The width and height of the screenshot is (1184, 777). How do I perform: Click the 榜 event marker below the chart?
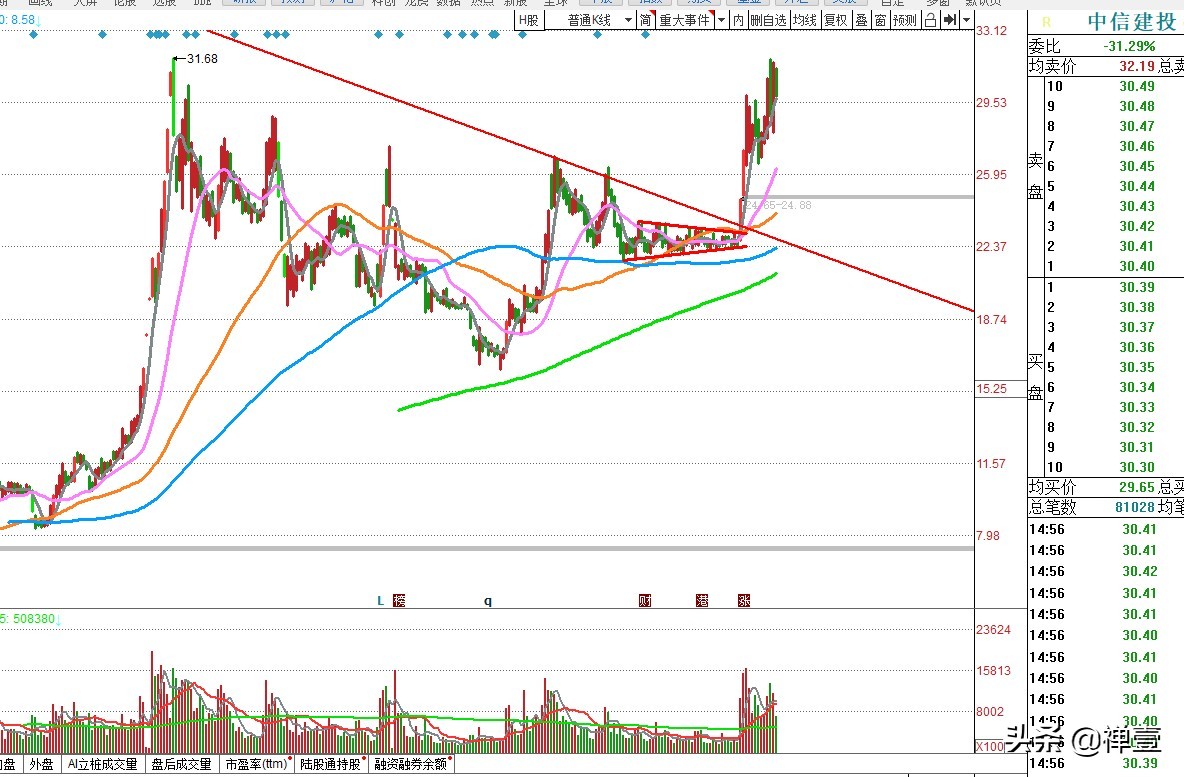click(399, 600)
